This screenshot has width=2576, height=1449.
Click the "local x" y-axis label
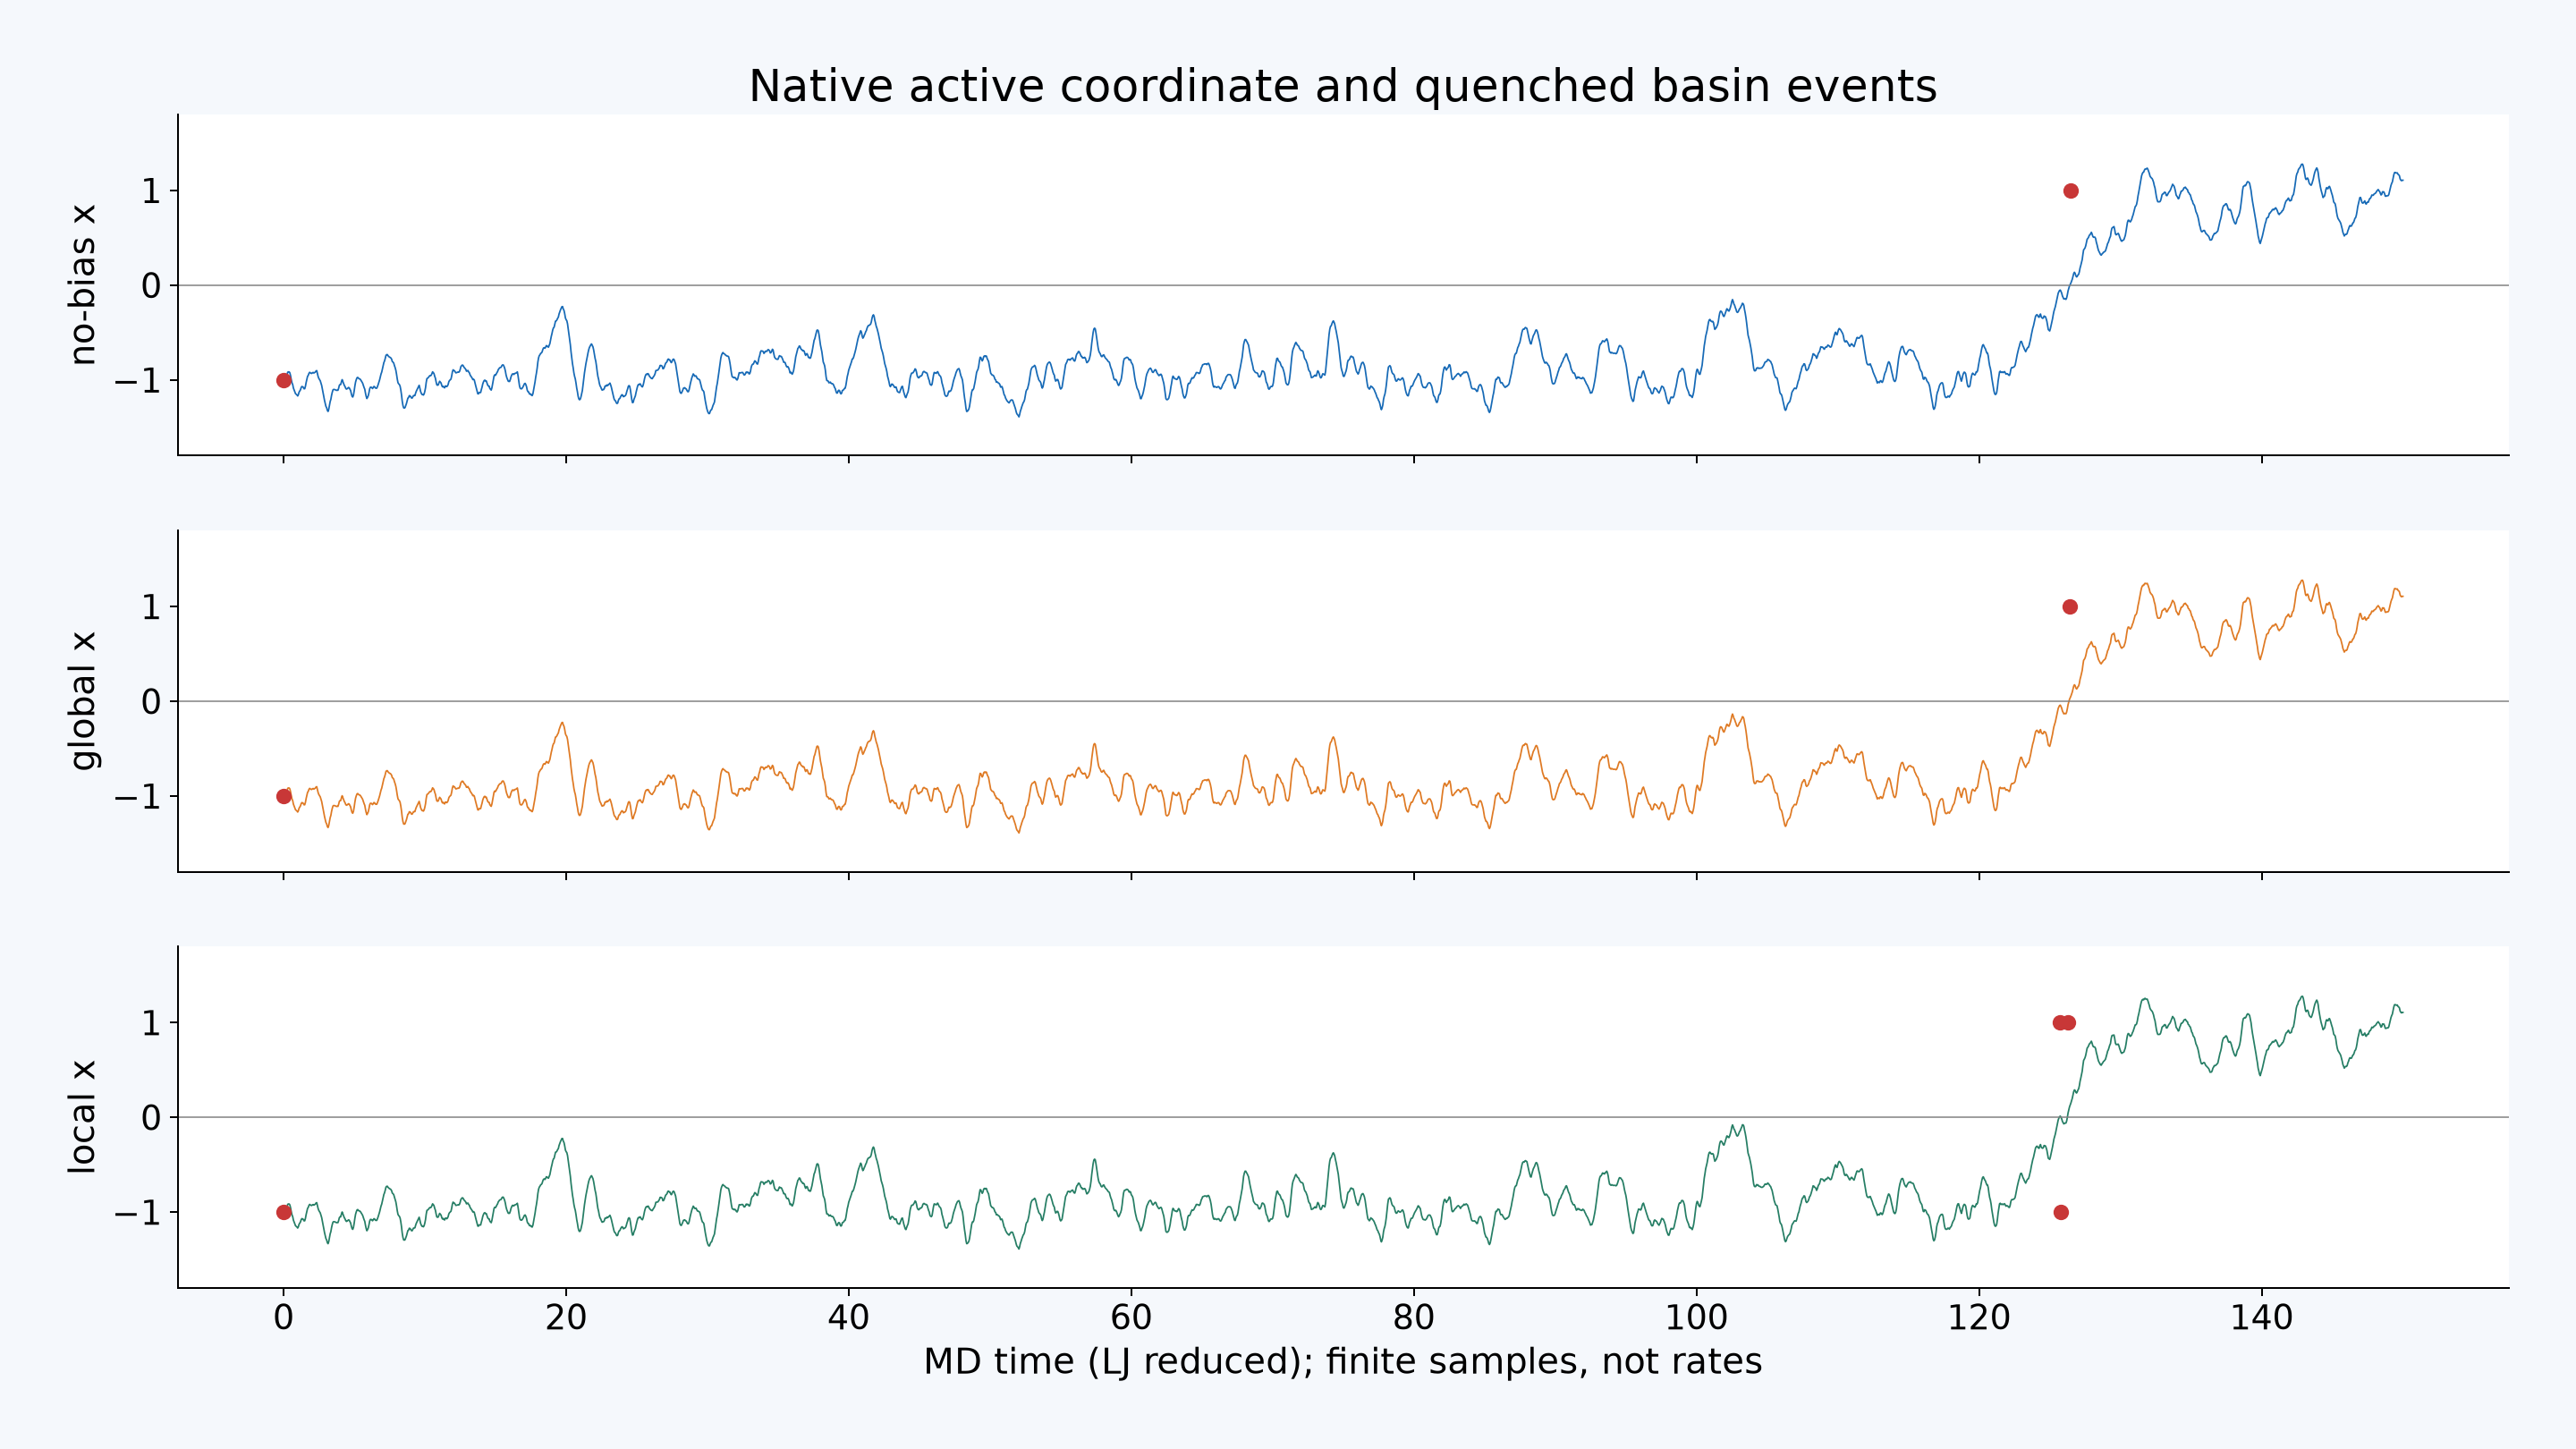point(82,1117)
